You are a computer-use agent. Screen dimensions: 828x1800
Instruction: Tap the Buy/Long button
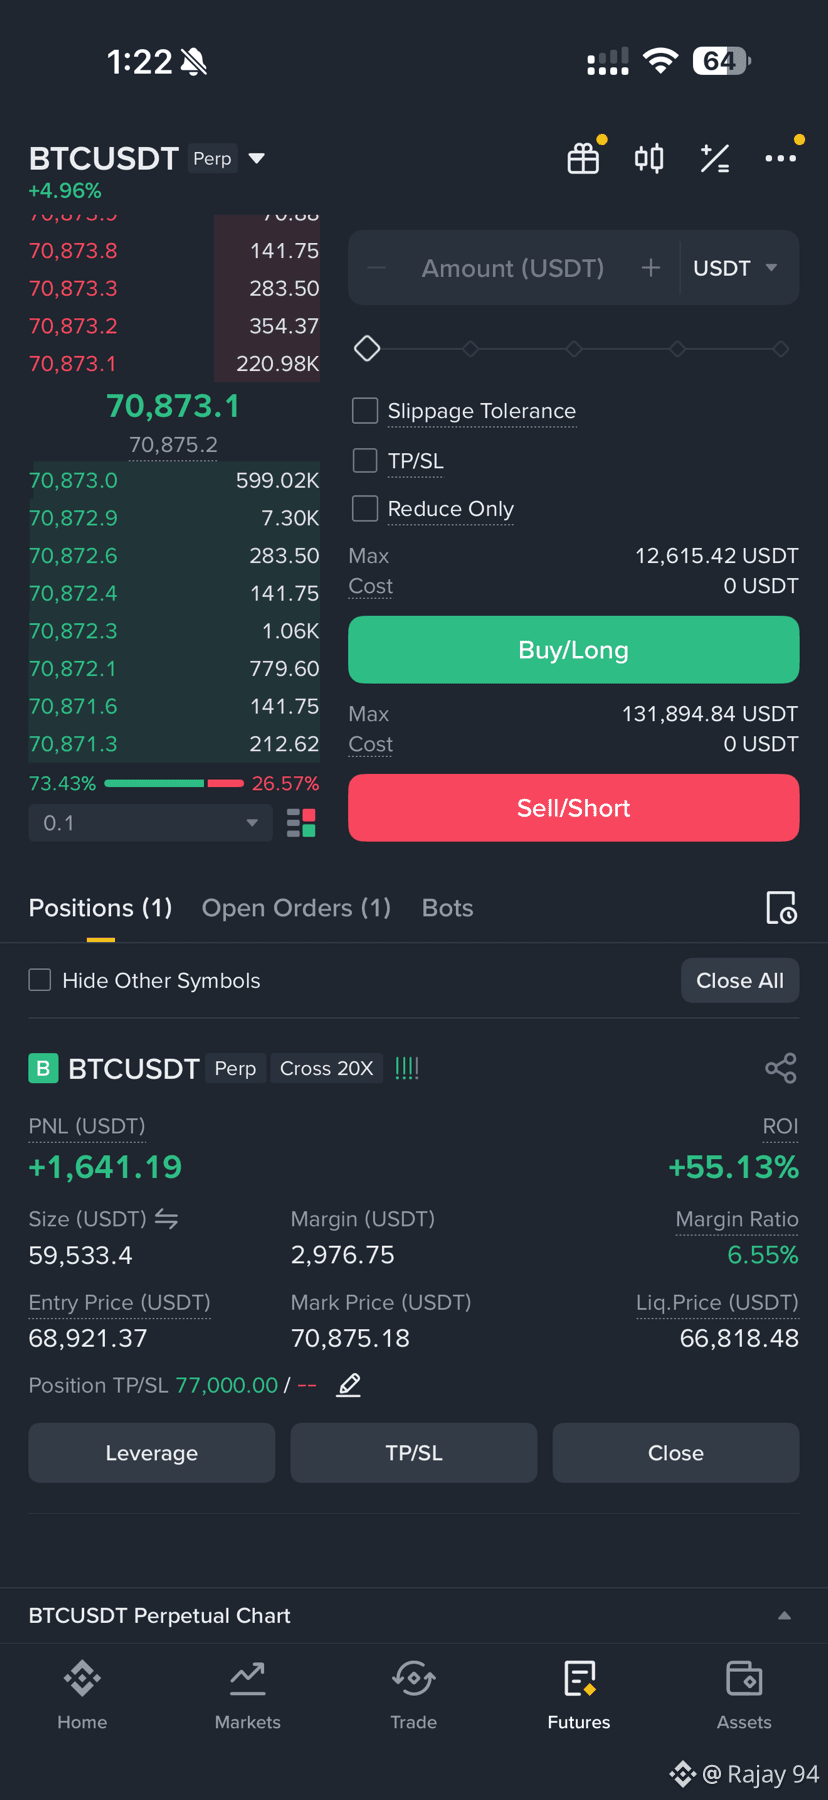[x=573, y=650]
